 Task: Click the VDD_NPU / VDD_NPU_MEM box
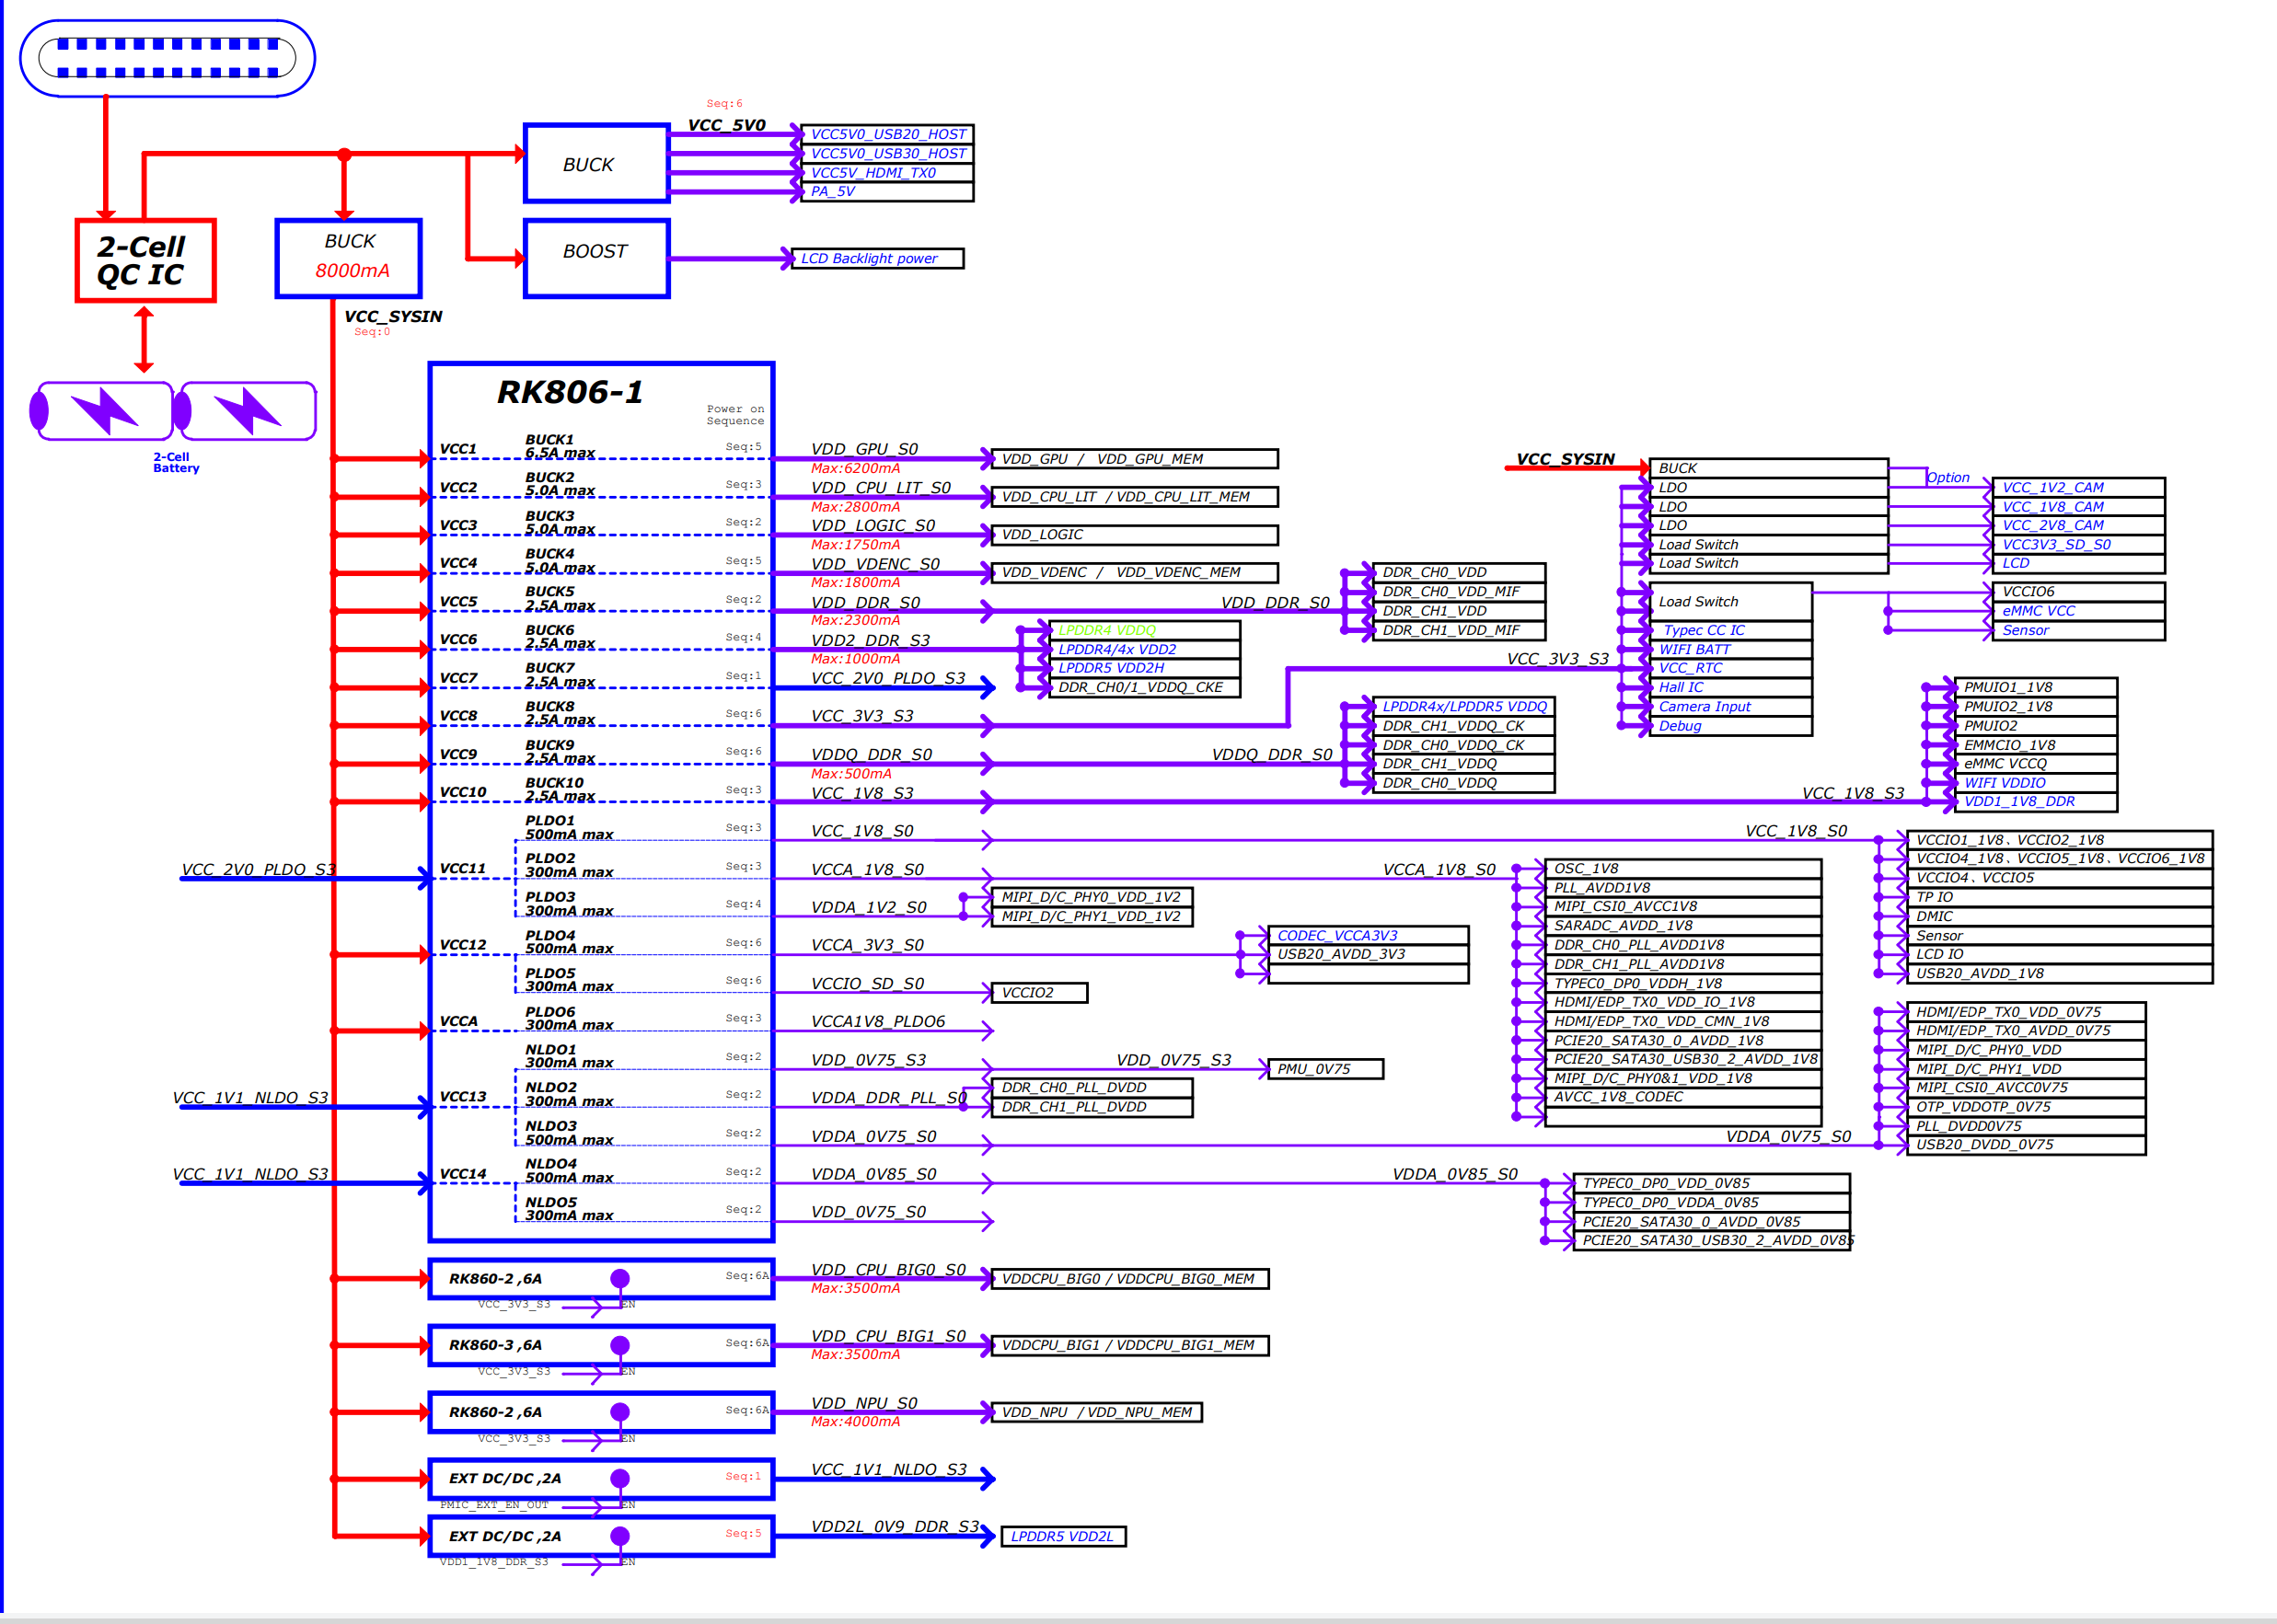pyautogui.click(x=1097, y=1412)
